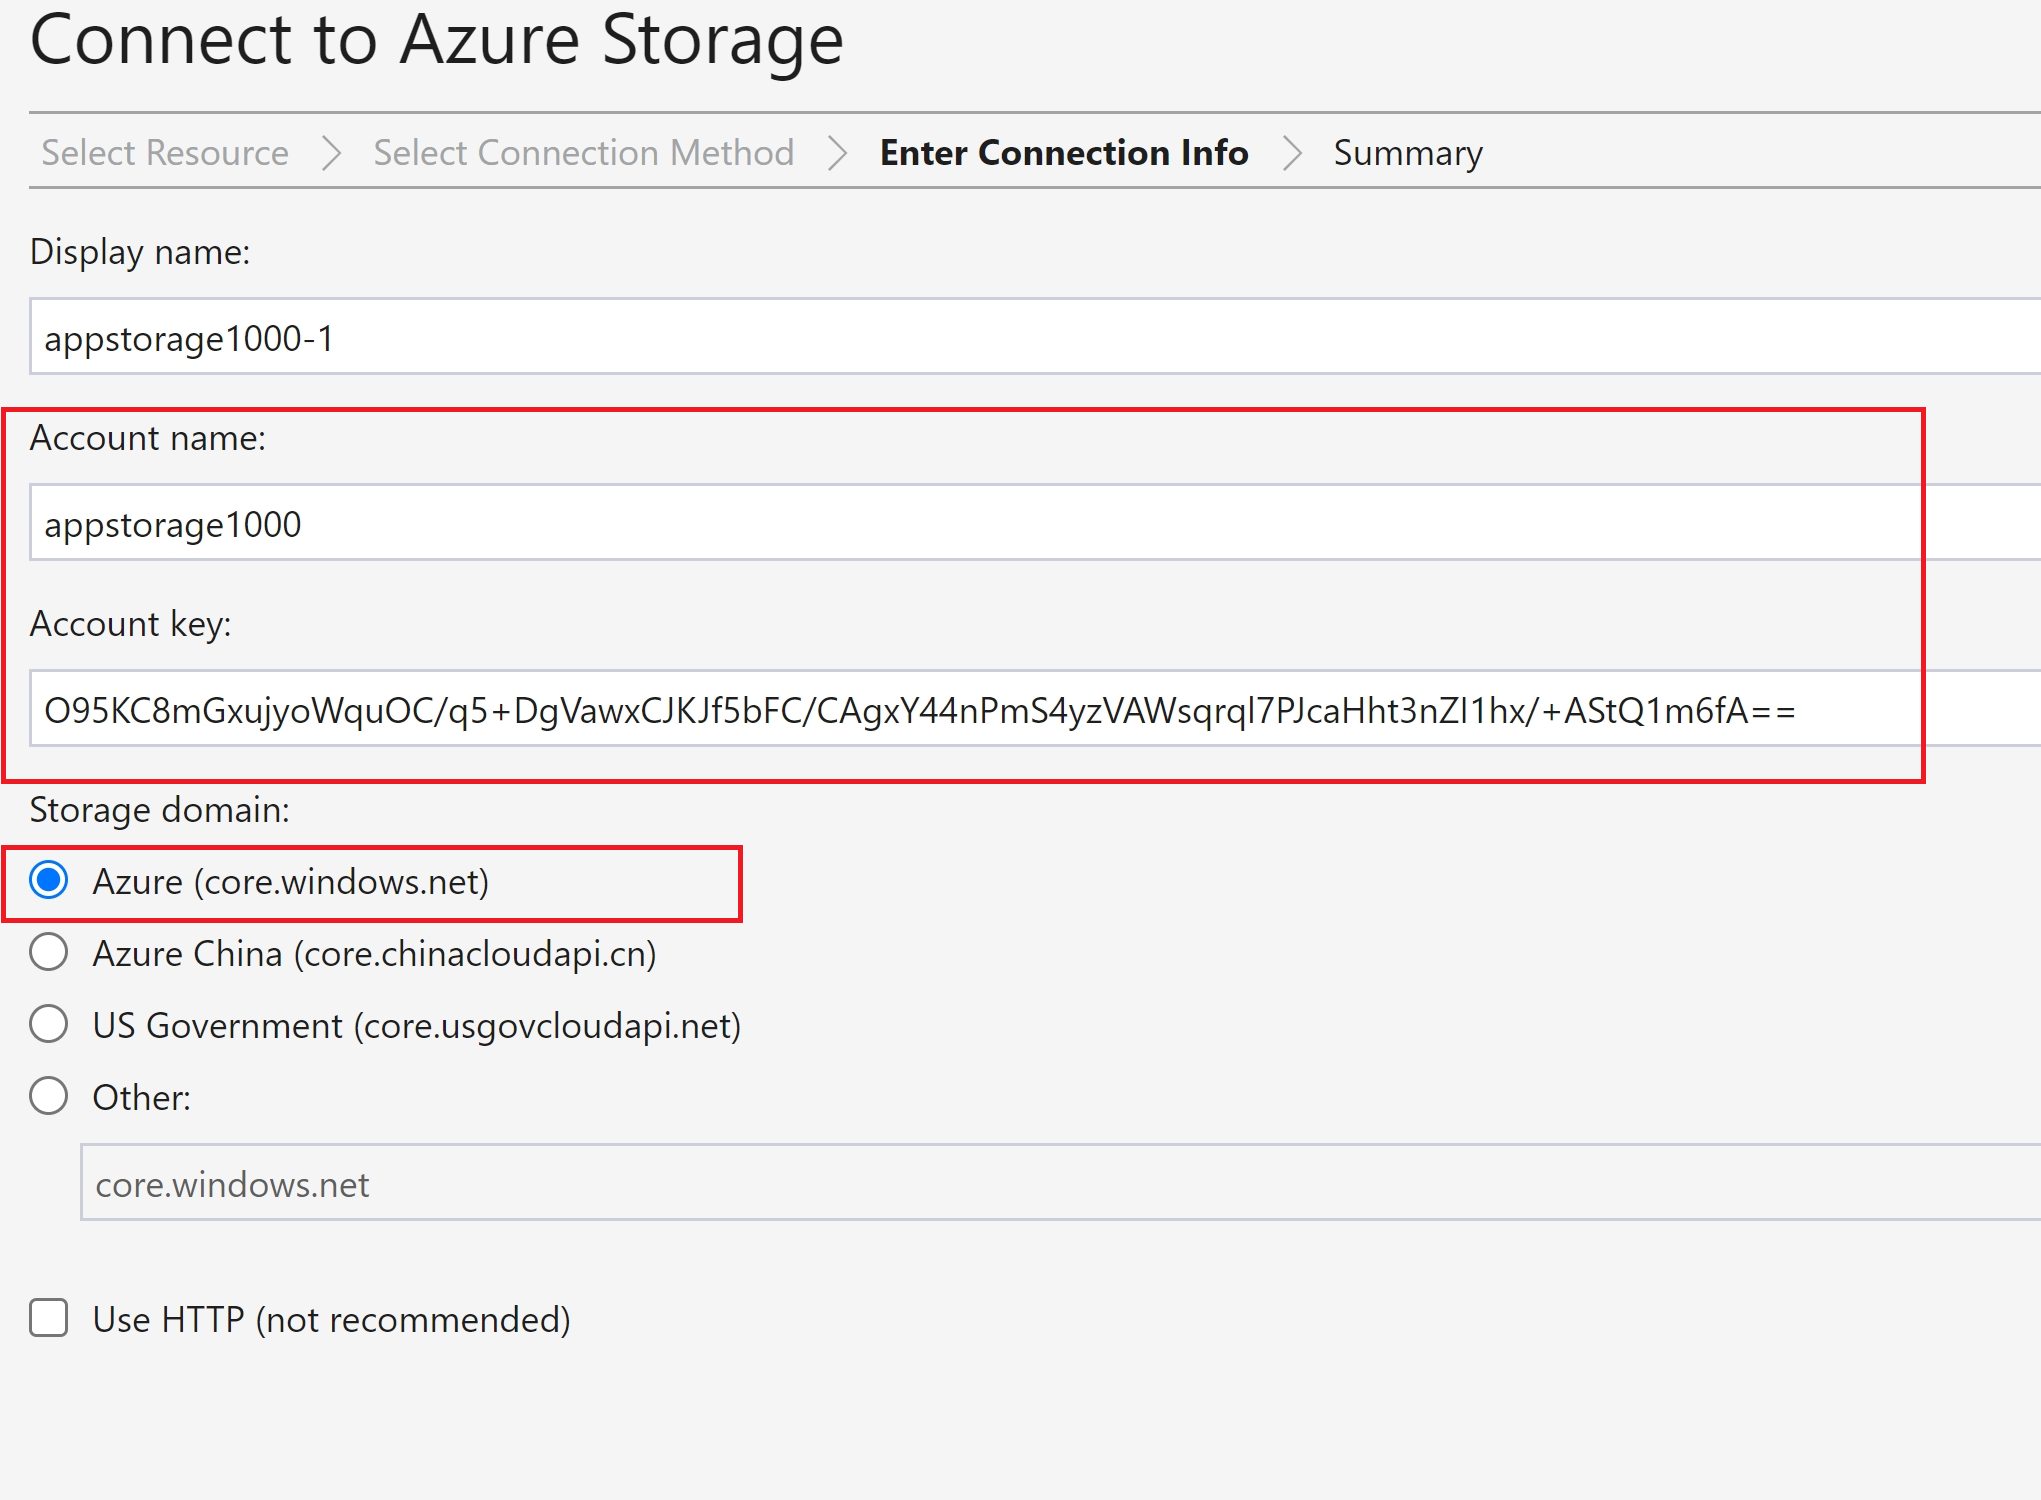Go back to Select Resource step

click(165, 153)
